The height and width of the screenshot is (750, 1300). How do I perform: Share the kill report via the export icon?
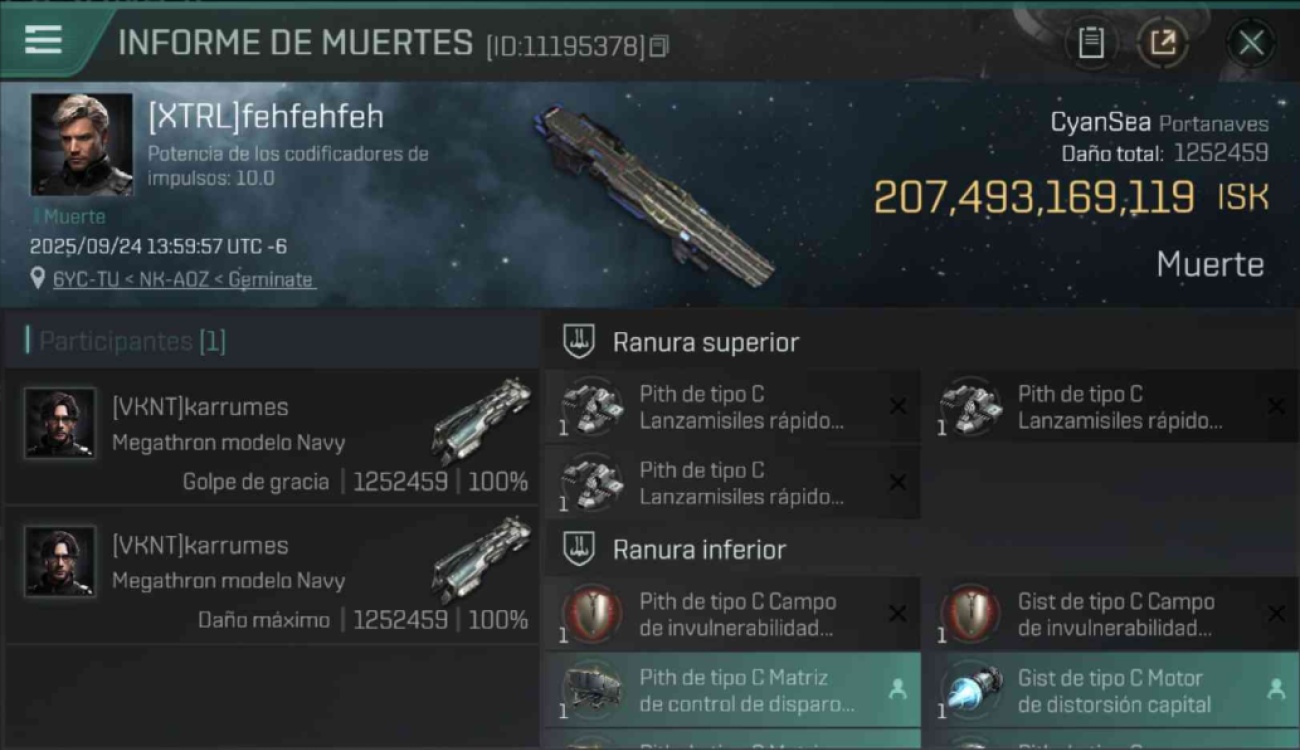pyautogui.click(x=1162, y=43)
